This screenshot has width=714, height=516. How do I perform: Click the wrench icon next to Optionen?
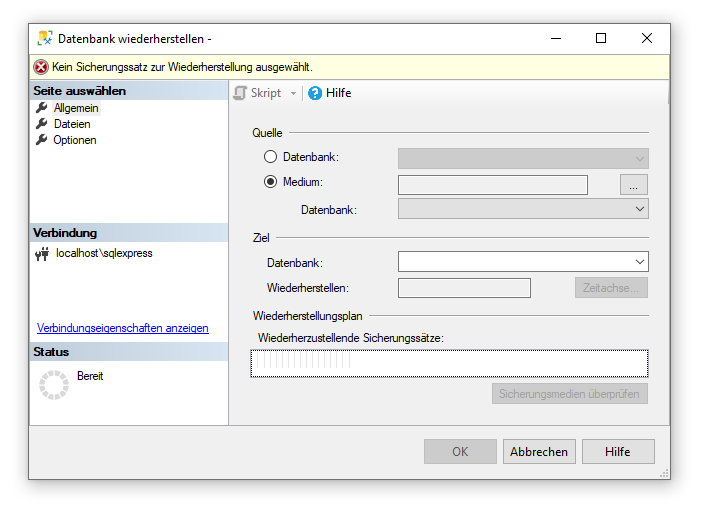[x=42, y=140]
